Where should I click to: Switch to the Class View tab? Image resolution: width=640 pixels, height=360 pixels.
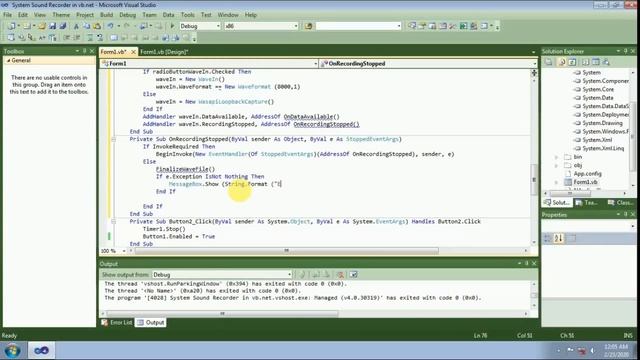click(x=620, y=202)
